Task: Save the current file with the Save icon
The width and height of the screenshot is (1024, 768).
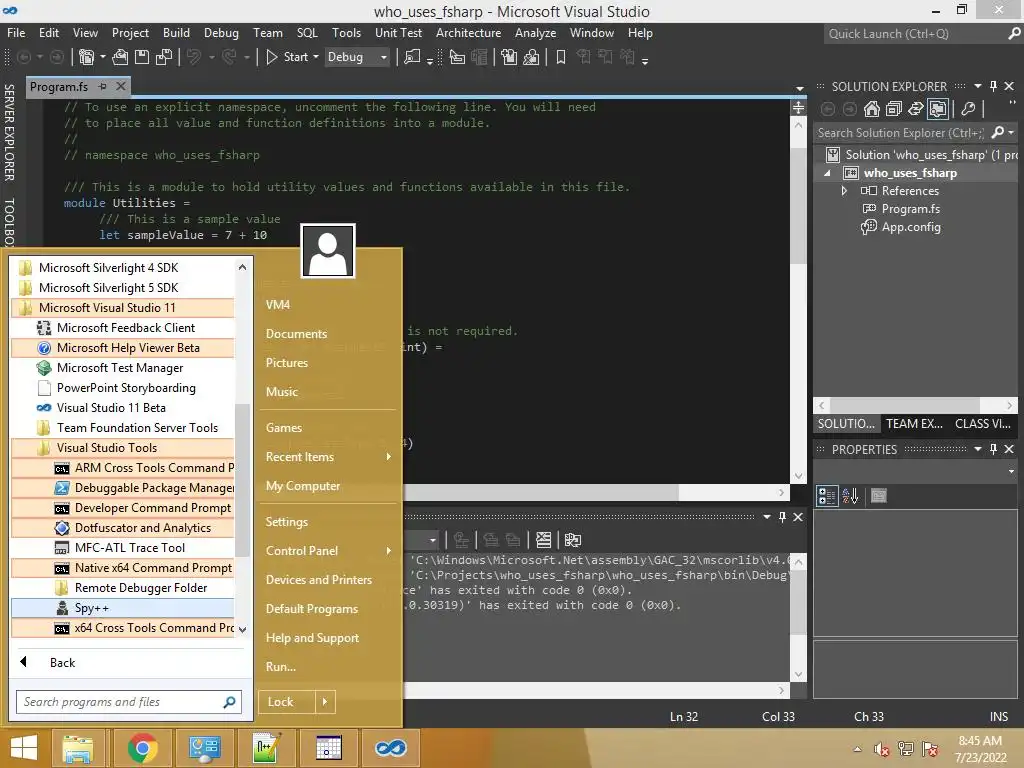Action: click(x=142, y=57)
